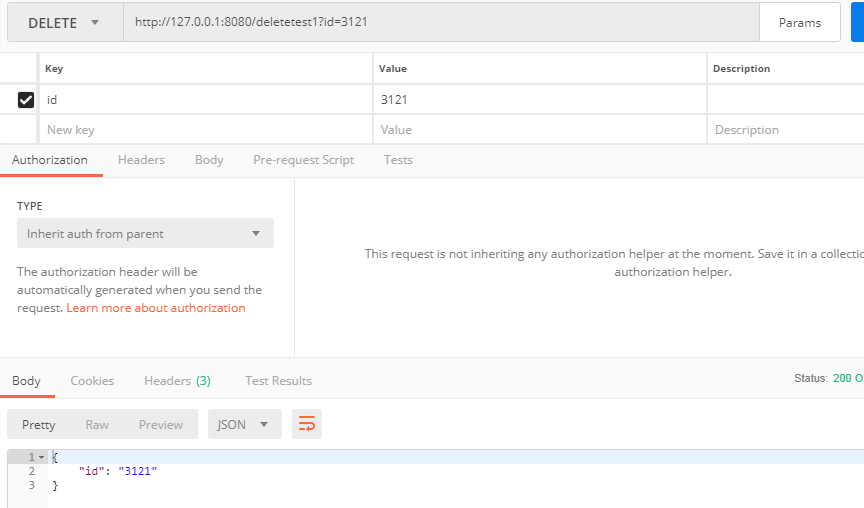The image size is (864, 508).
Task: Select the Raw view button
Action: 97,424
